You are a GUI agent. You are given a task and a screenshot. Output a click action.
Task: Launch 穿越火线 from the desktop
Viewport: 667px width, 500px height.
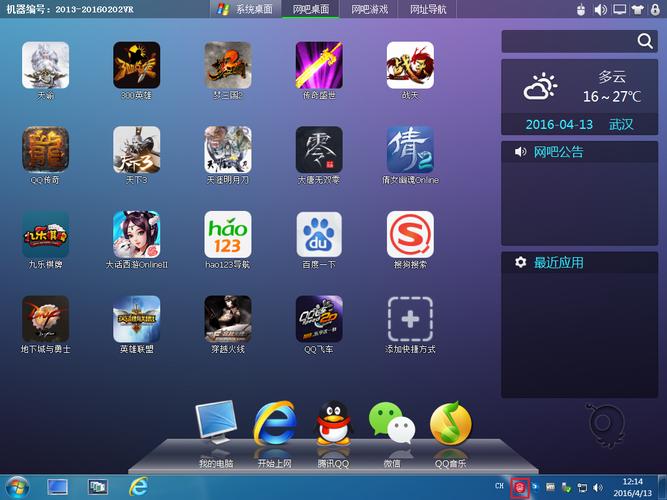(x=228, y=320)
